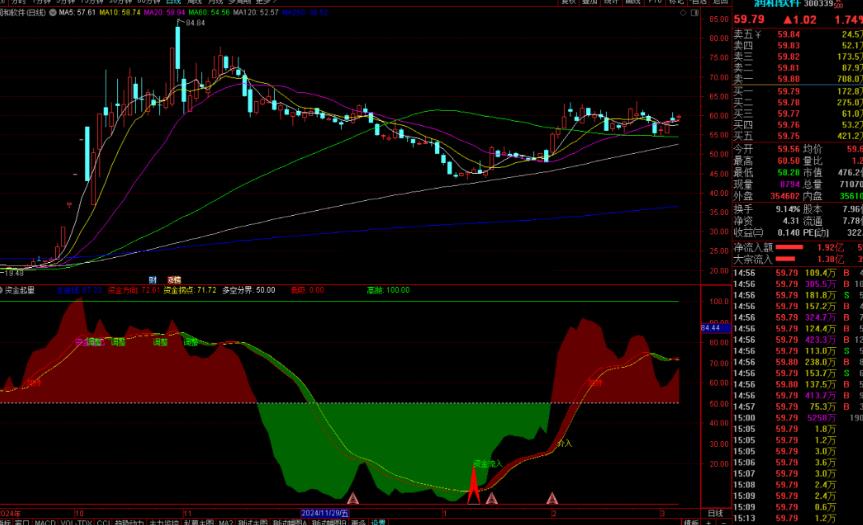Click the 买五 59.75 bid row
Screen dimensions: 863x525
(x=798, y=136)
